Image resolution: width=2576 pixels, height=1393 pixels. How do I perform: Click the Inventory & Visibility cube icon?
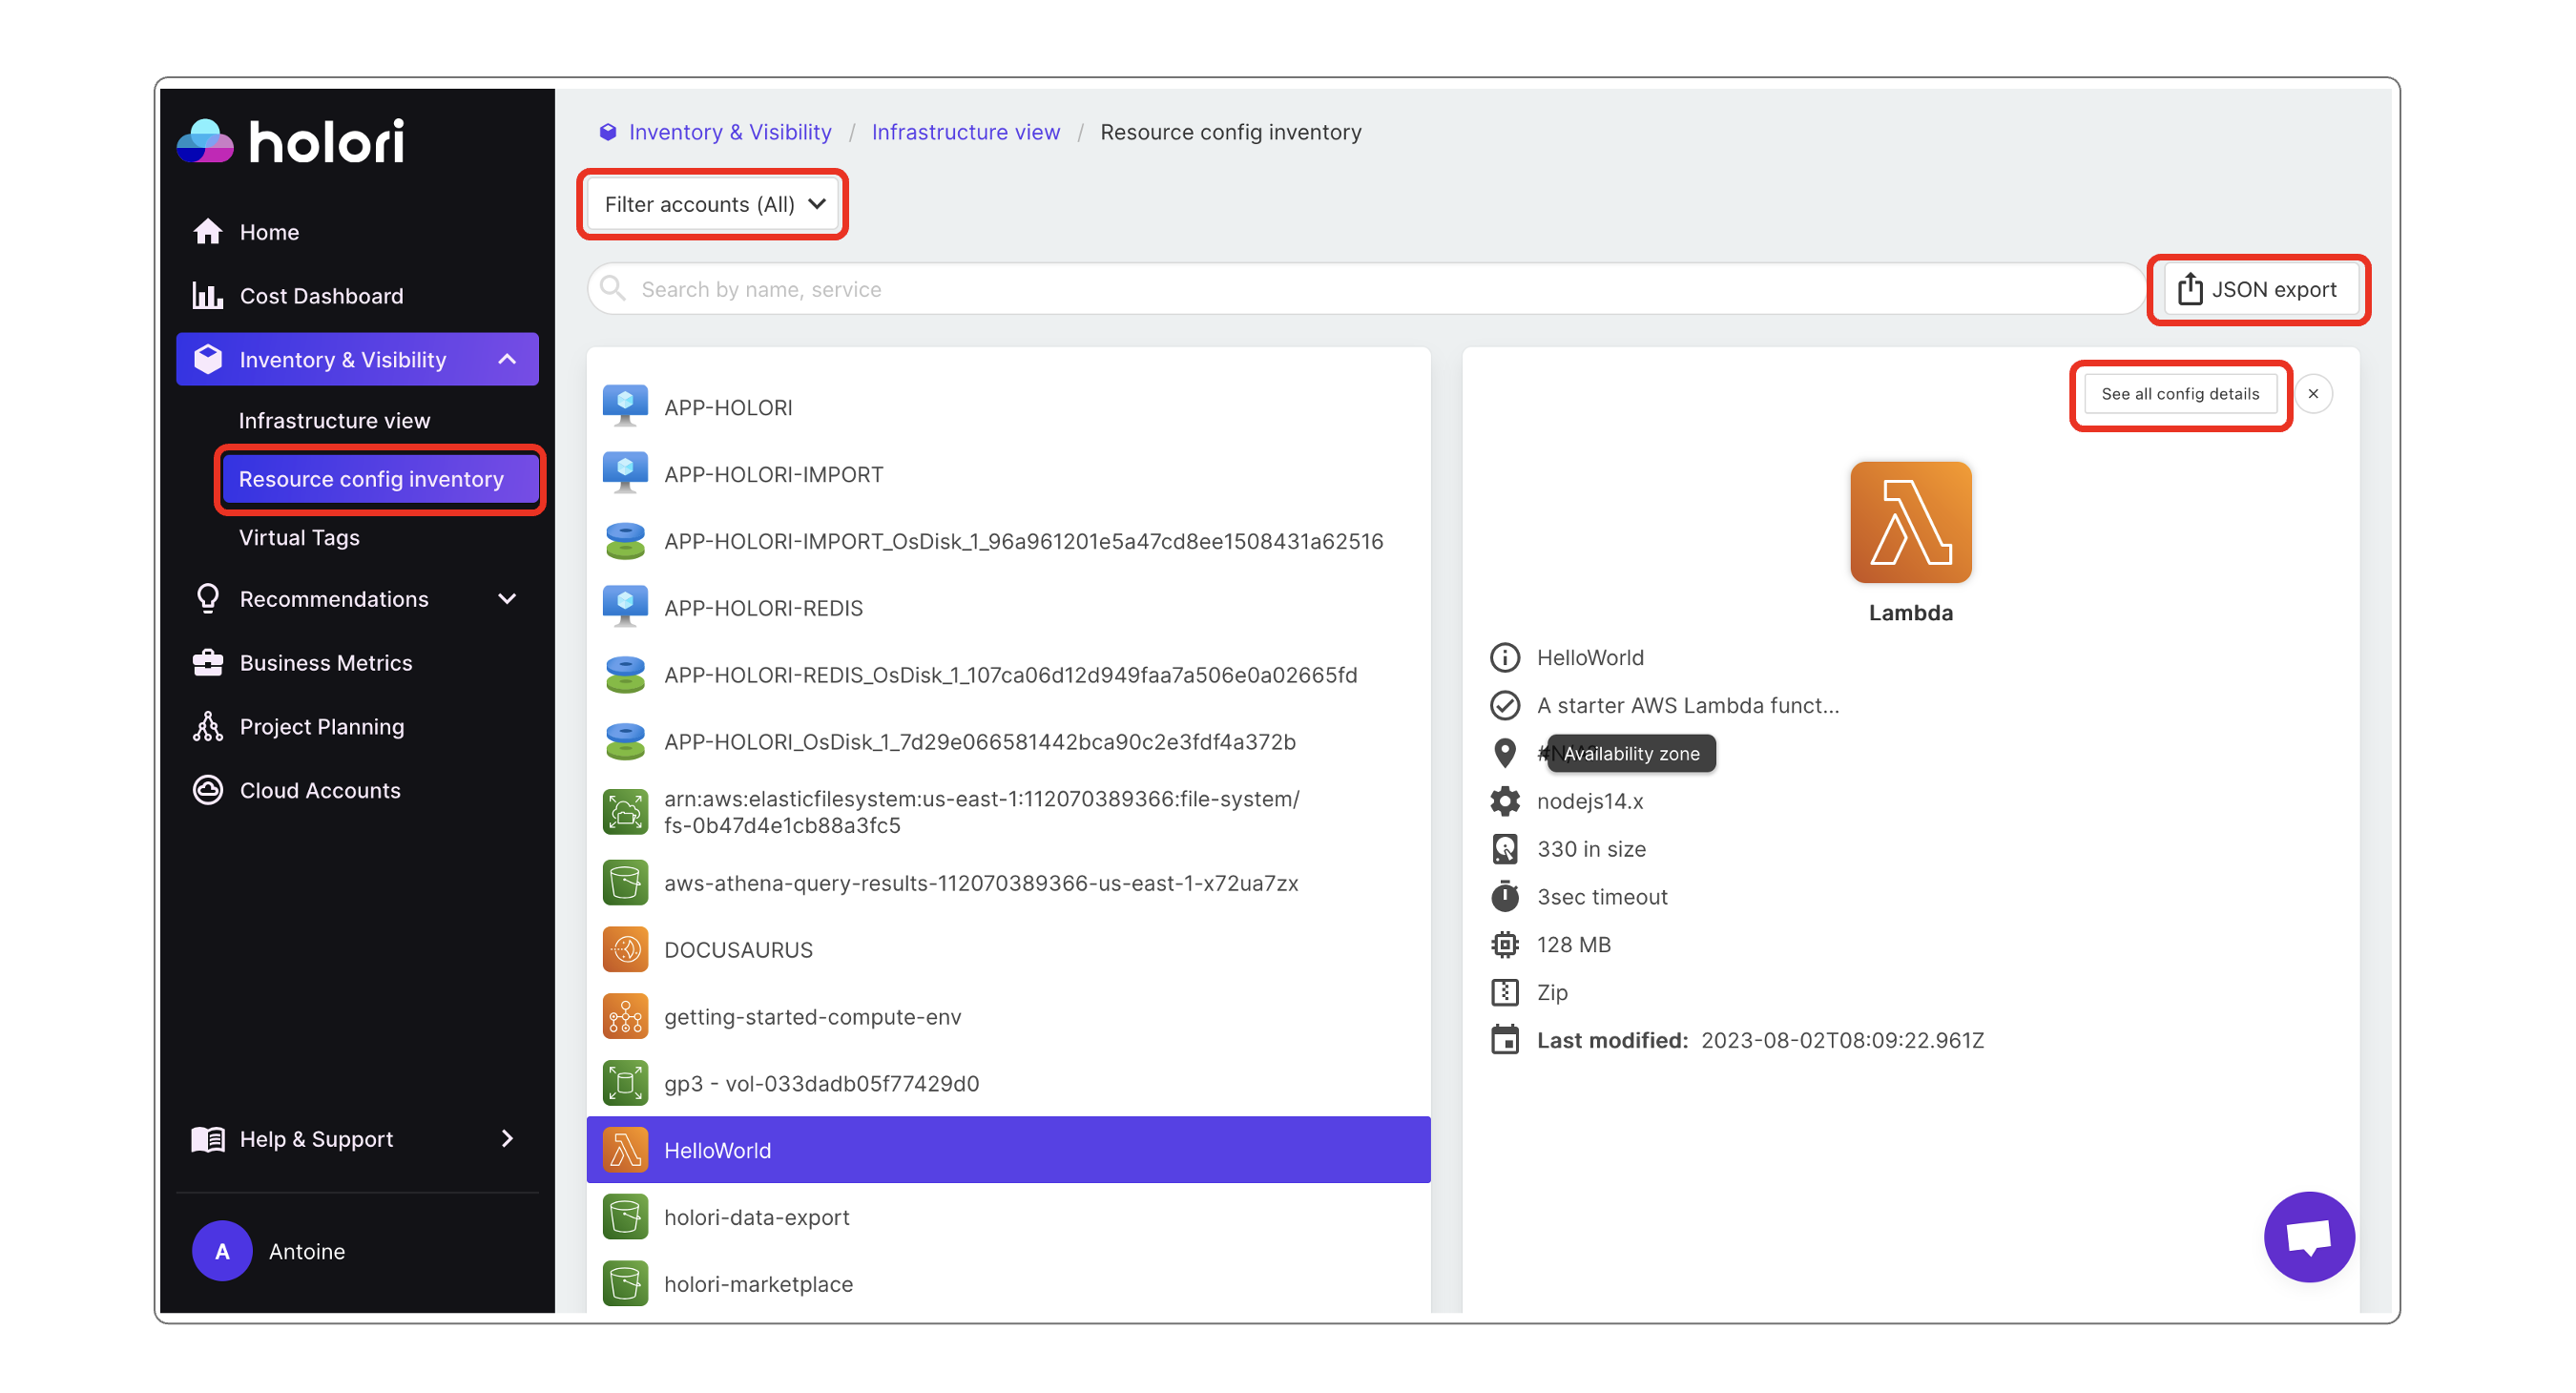point(208,360)
